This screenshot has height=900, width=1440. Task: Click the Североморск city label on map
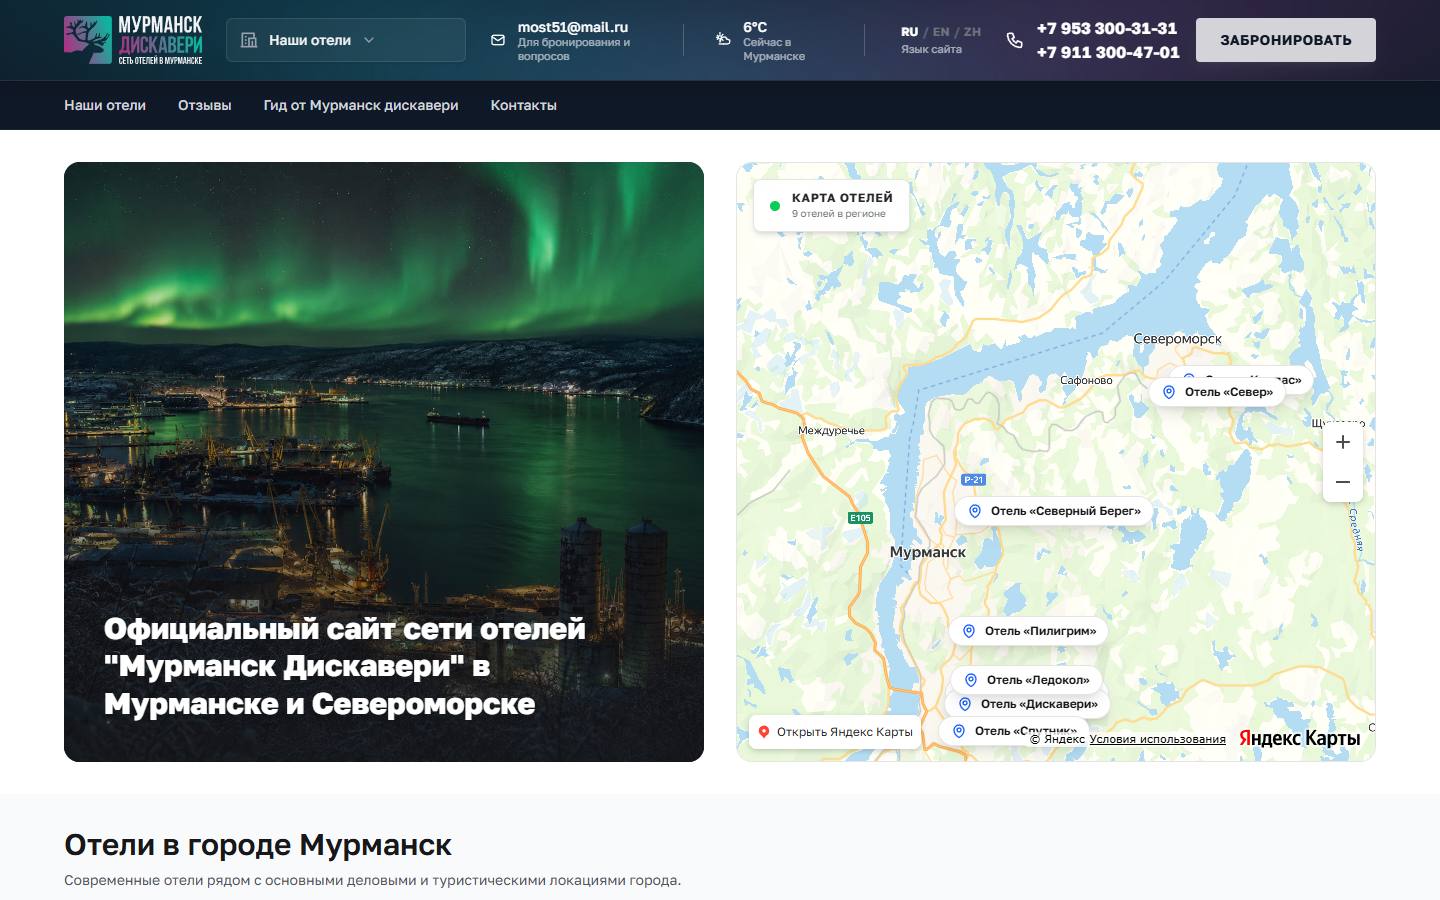click(1177, 339)
